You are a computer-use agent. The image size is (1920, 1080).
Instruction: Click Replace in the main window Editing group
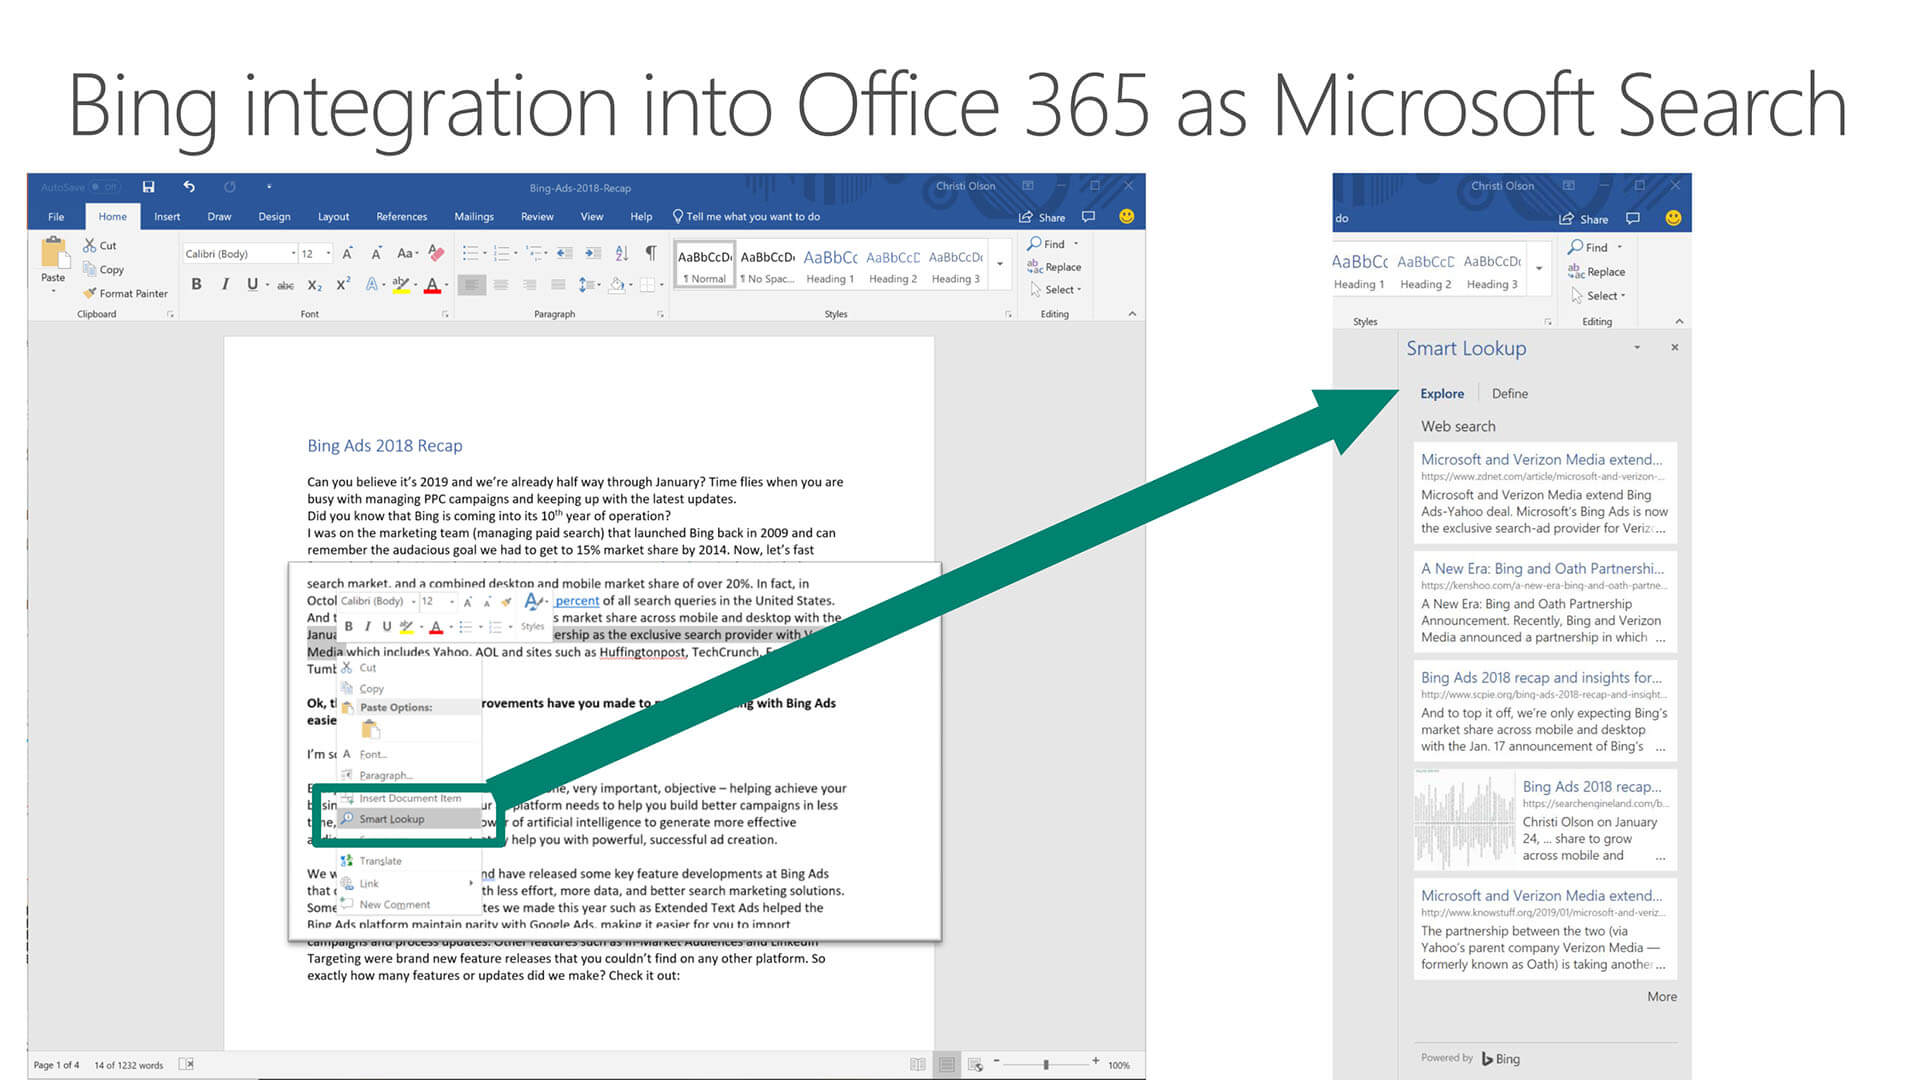(x=1054, y=267)
